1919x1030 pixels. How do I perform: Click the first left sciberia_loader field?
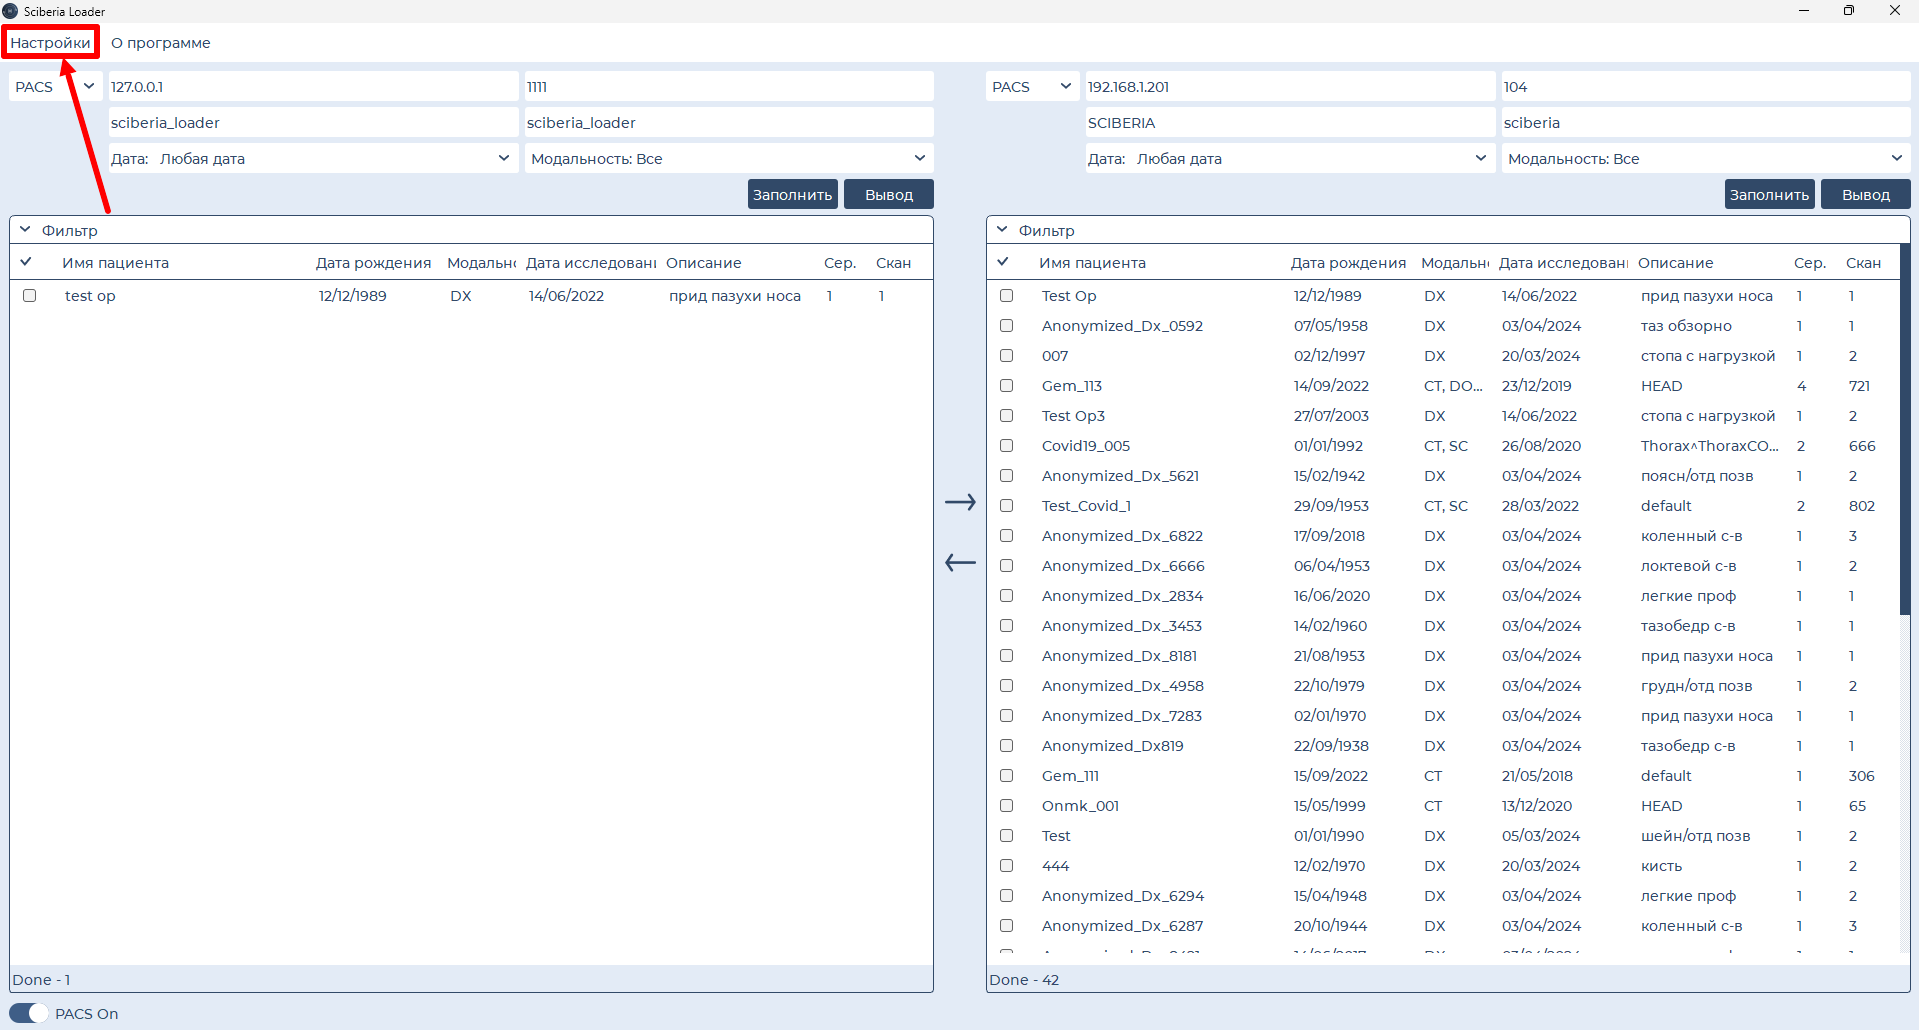pyautogui.click(x=313, y=123)
